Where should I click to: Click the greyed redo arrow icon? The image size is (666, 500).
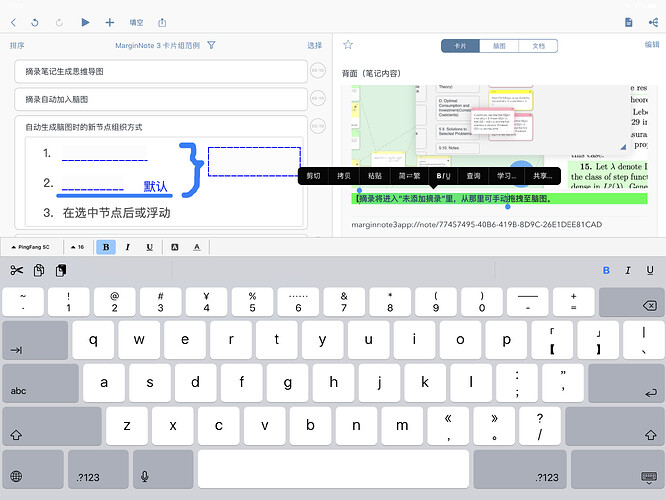(59, 23)
